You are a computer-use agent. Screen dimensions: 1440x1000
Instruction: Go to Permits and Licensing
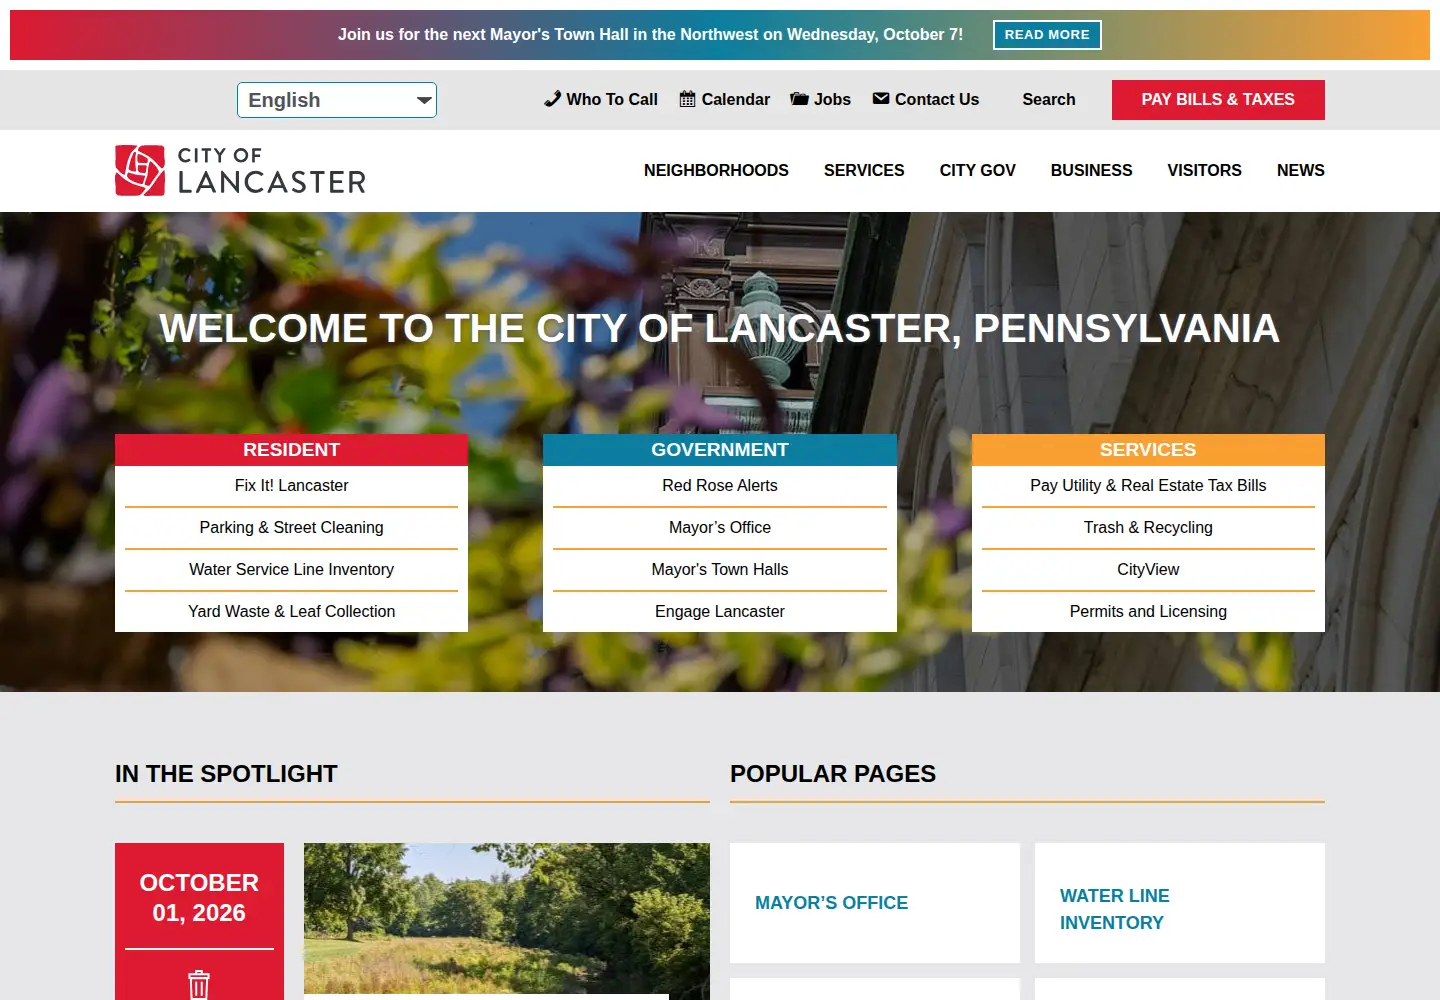tap(1148, 611)
